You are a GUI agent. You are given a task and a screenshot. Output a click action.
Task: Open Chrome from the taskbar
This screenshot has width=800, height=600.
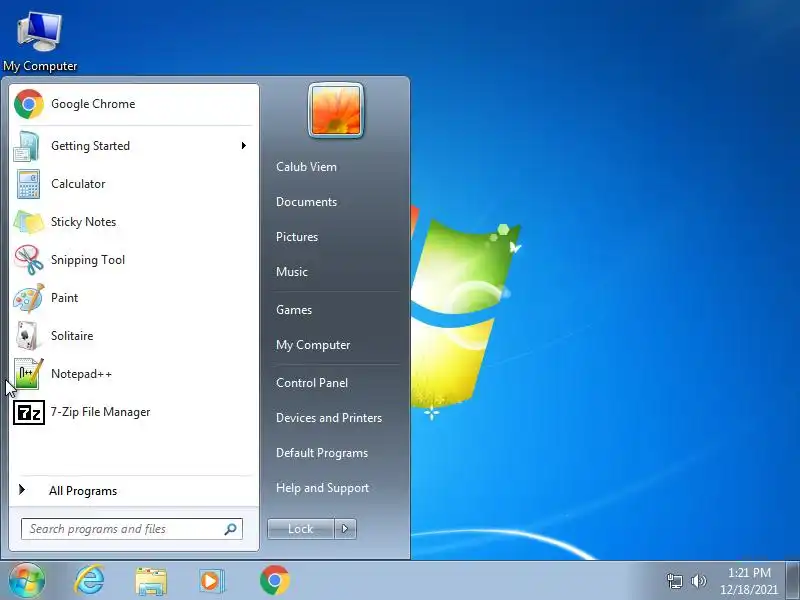[x=274, y=581]
